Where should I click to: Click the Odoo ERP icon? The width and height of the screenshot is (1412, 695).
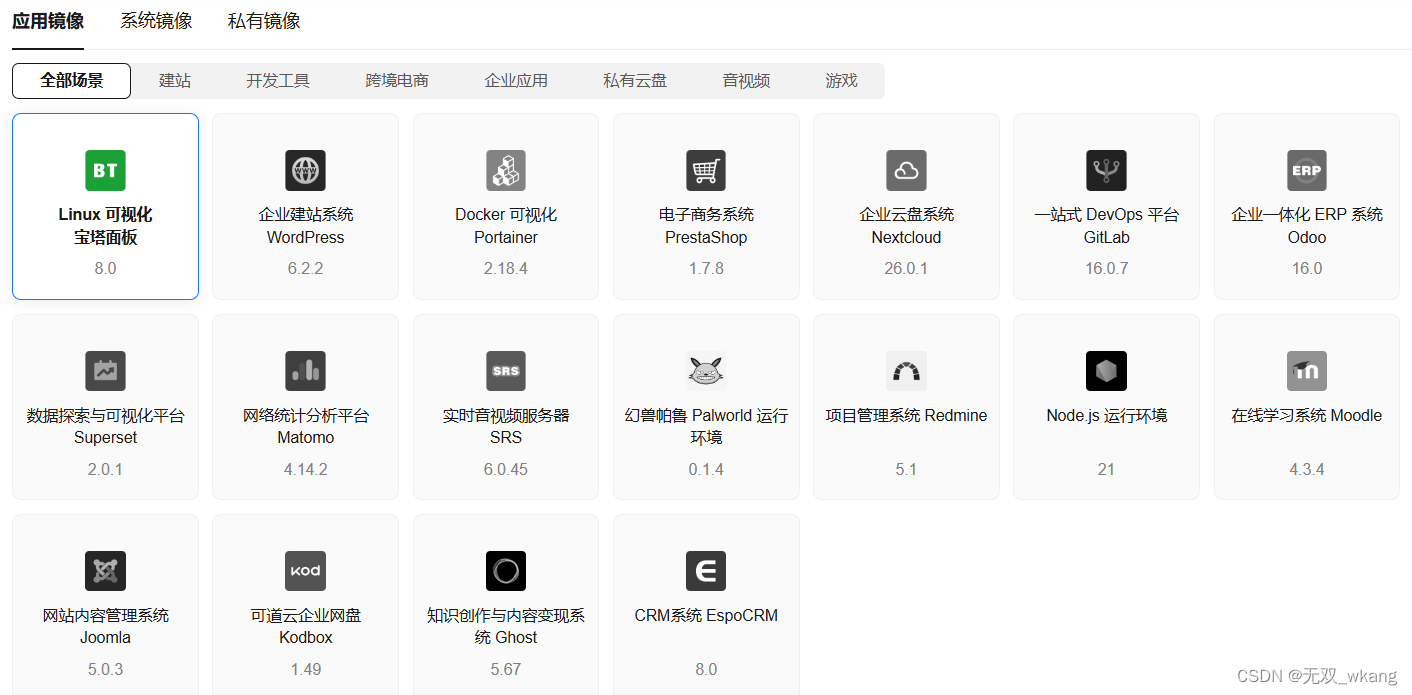[x=1307, y=171]
